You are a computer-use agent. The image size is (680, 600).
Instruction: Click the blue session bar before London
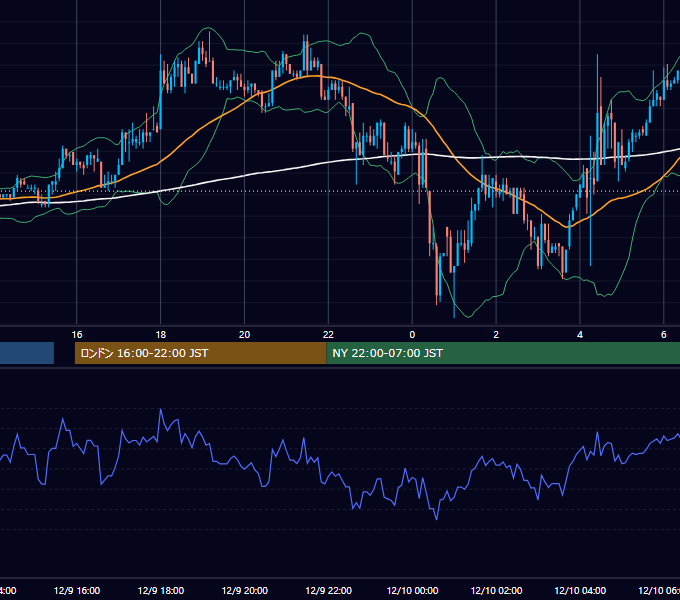[x=27, y=353]
